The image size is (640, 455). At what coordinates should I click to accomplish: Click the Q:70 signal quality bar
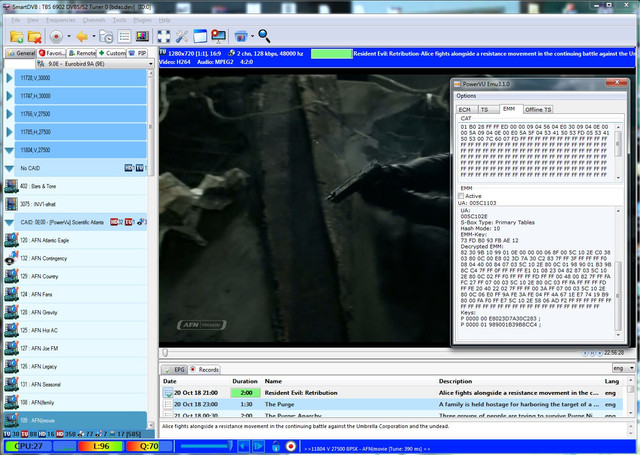tap(149, 446)
